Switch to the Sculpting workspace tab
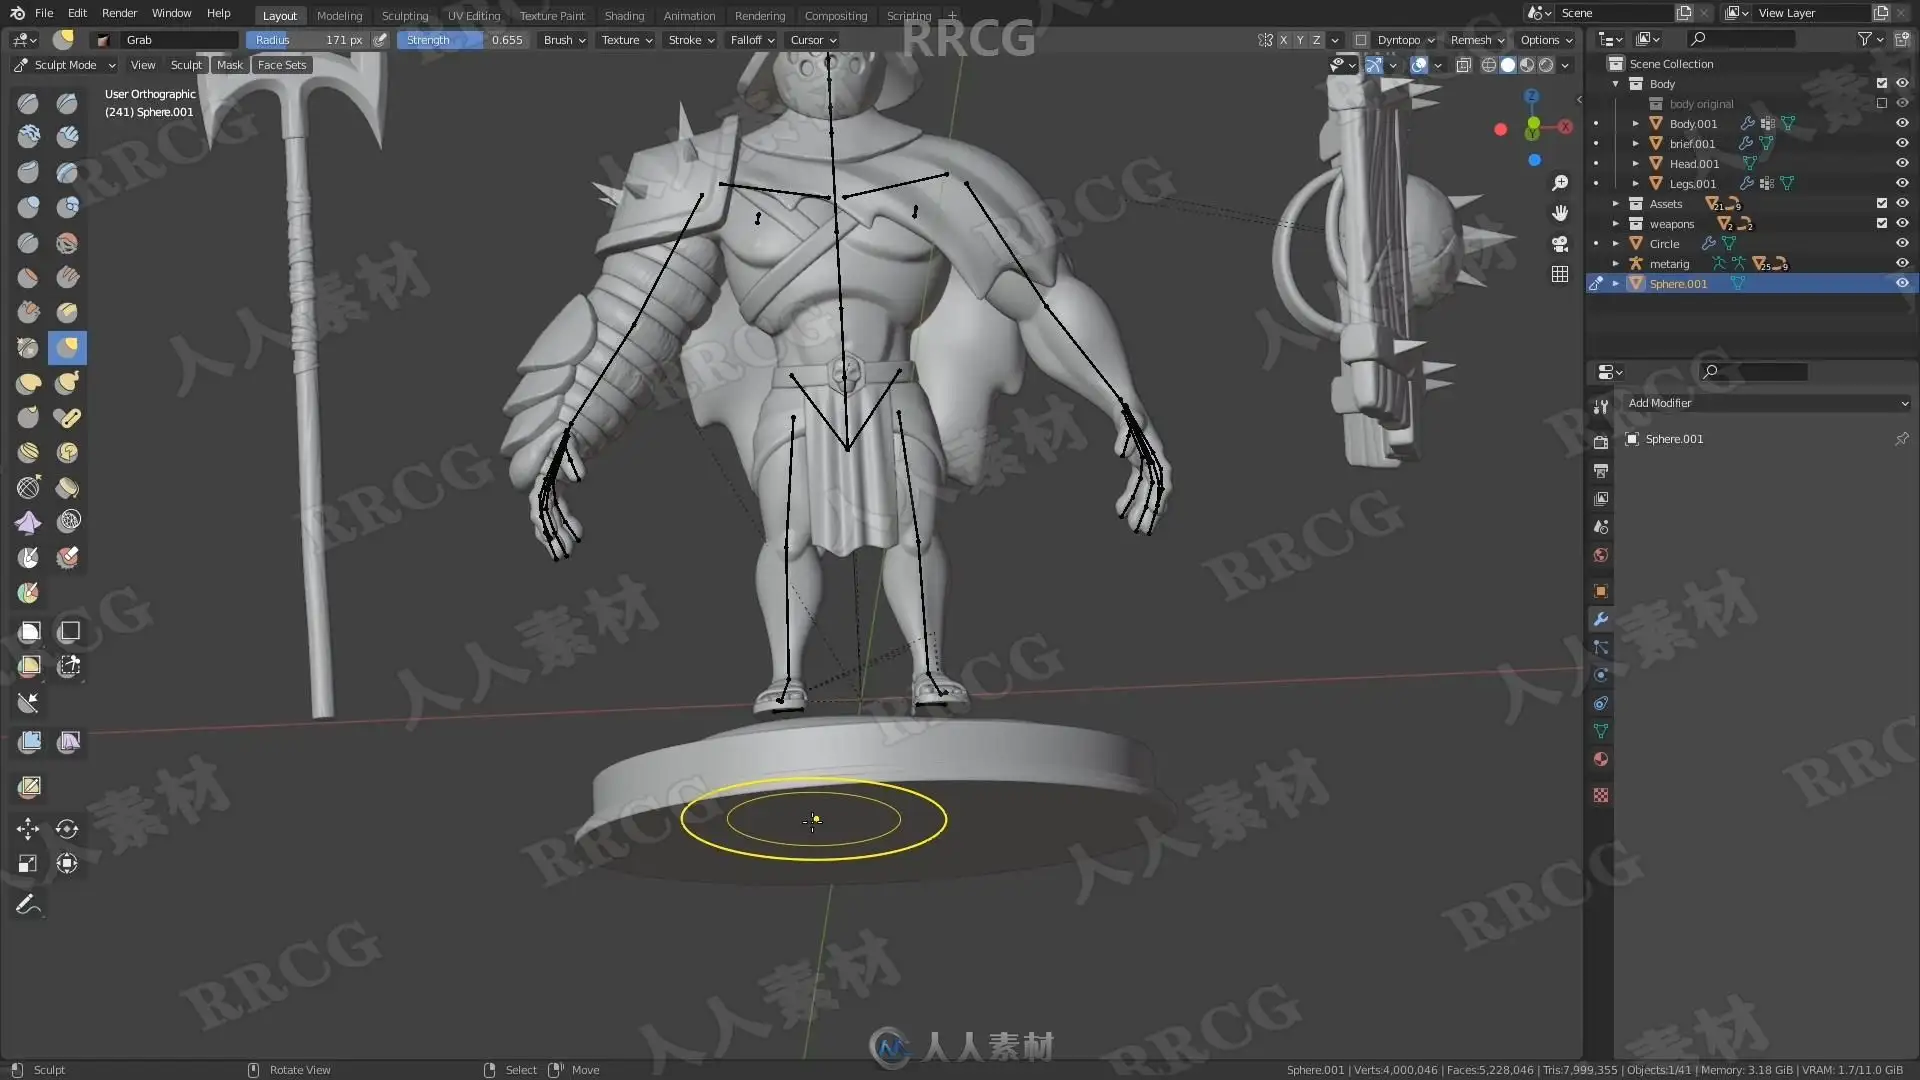The height and width of the screenshot is (1080, 1920). pos(404,15)
